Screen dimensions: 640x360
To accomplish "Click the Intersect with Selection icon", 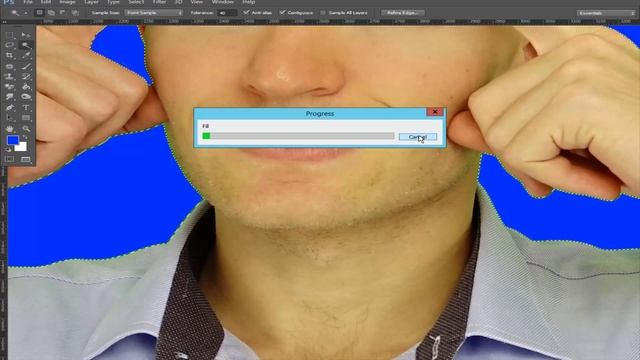I will click(75, 13).
